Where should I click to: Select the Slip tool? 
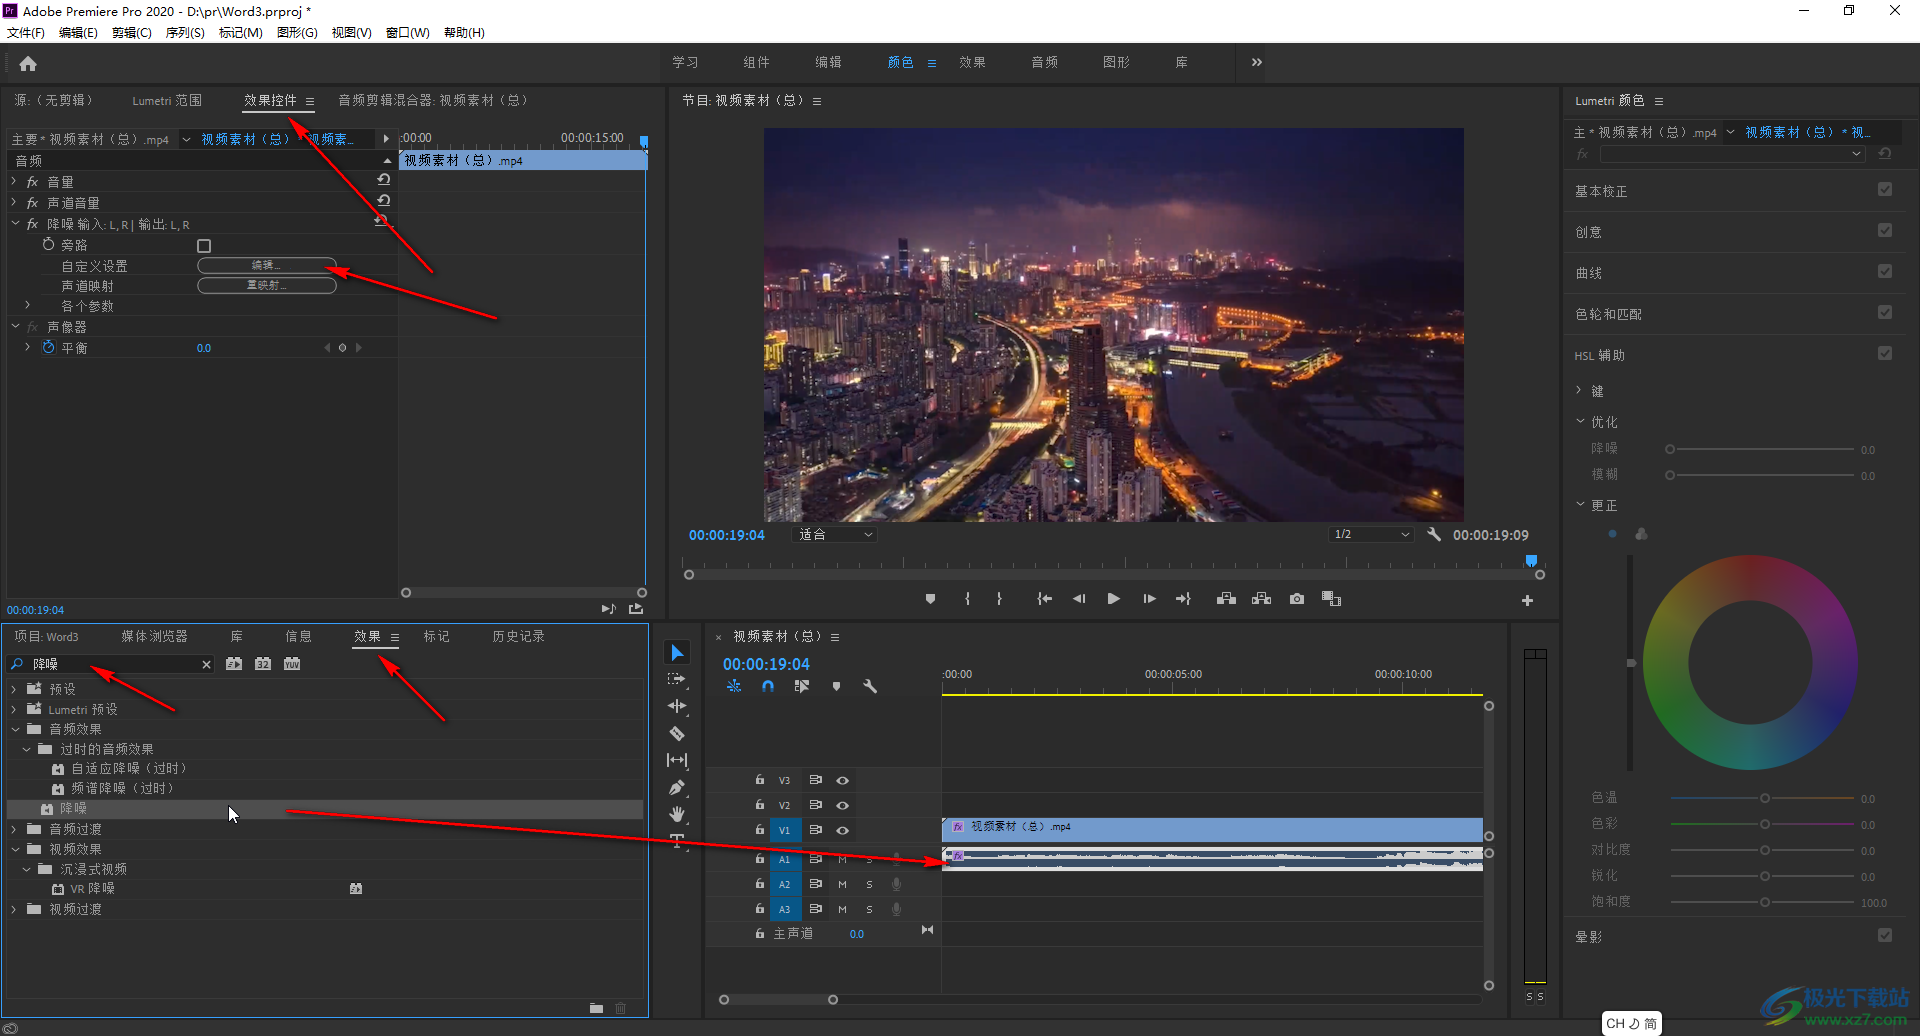click(677, 760)
